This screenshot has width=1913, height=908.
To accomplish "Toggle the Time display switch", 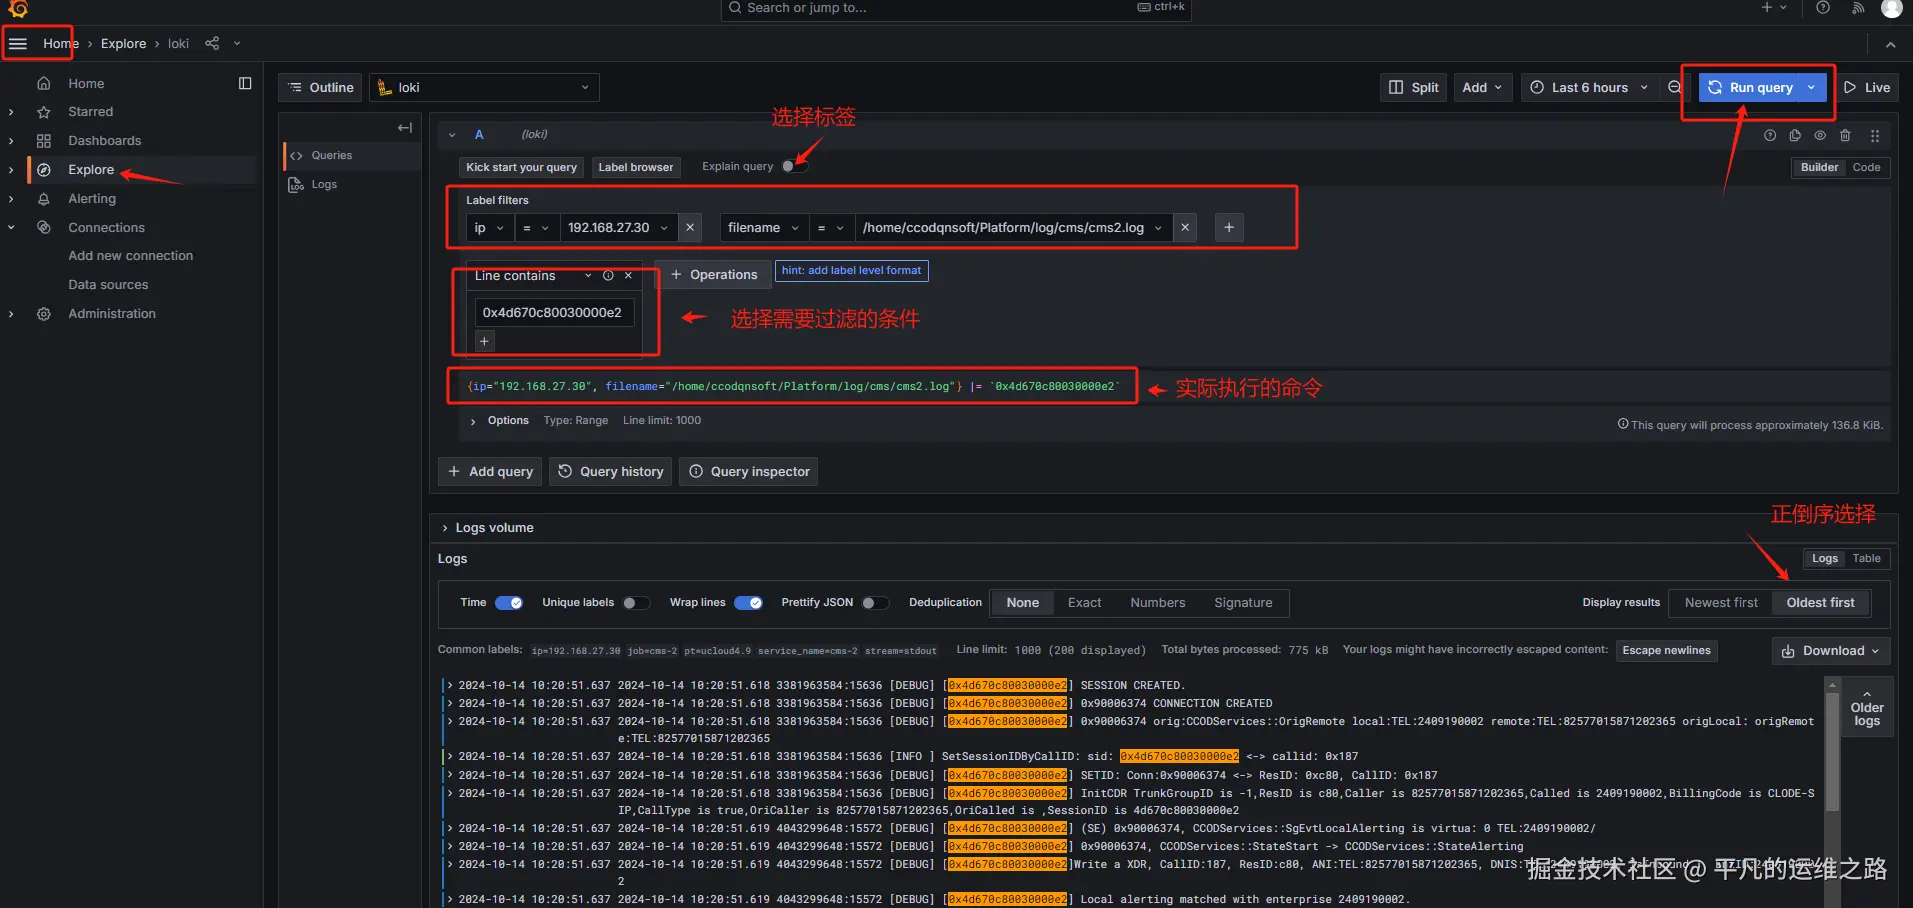I will click(x=509, y=603).
